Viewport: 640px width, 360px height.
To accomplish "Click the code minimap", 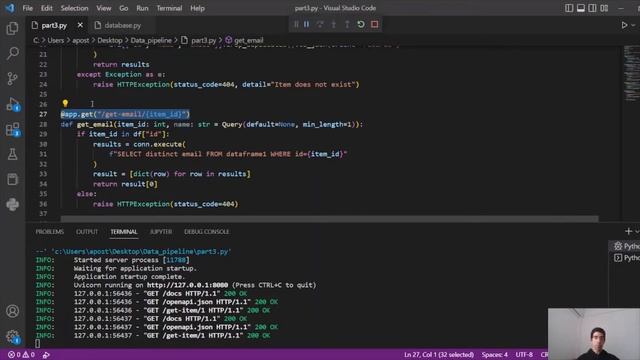I will [631, 73].
